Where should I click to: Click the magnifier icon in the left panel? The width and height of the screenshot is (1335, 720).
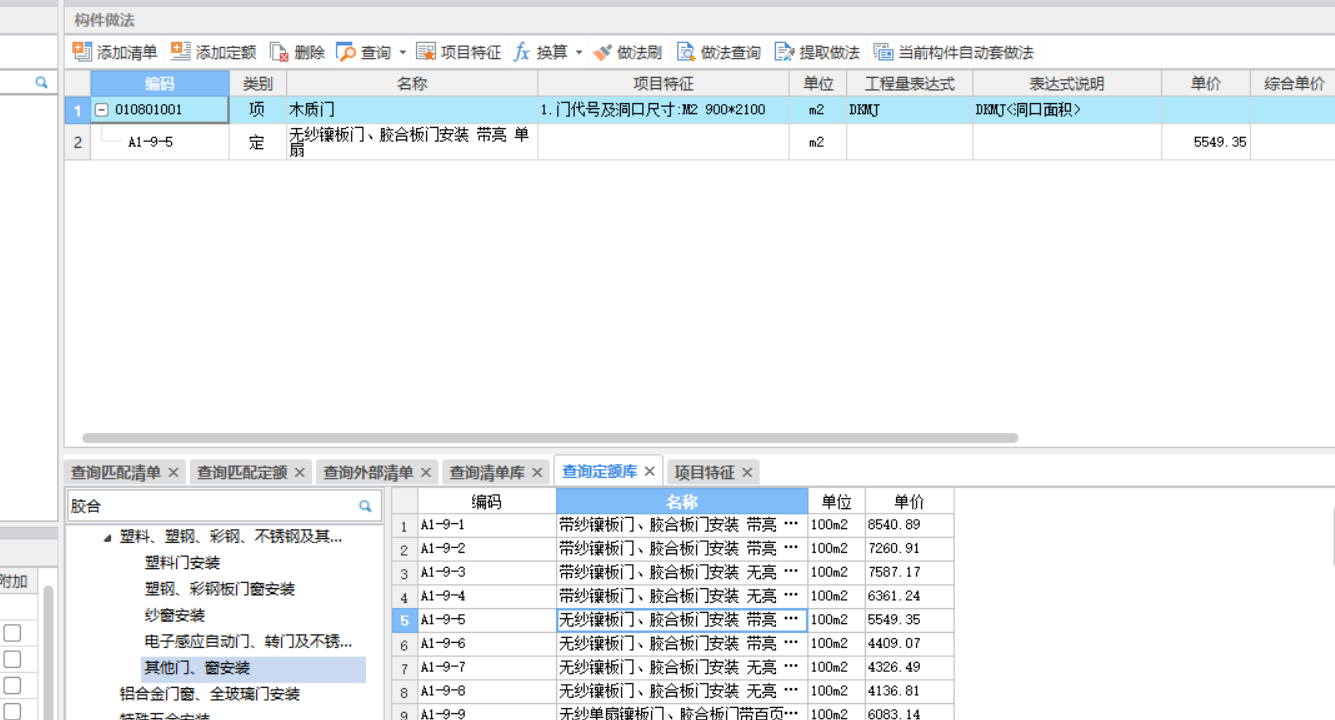coord(42,83)
